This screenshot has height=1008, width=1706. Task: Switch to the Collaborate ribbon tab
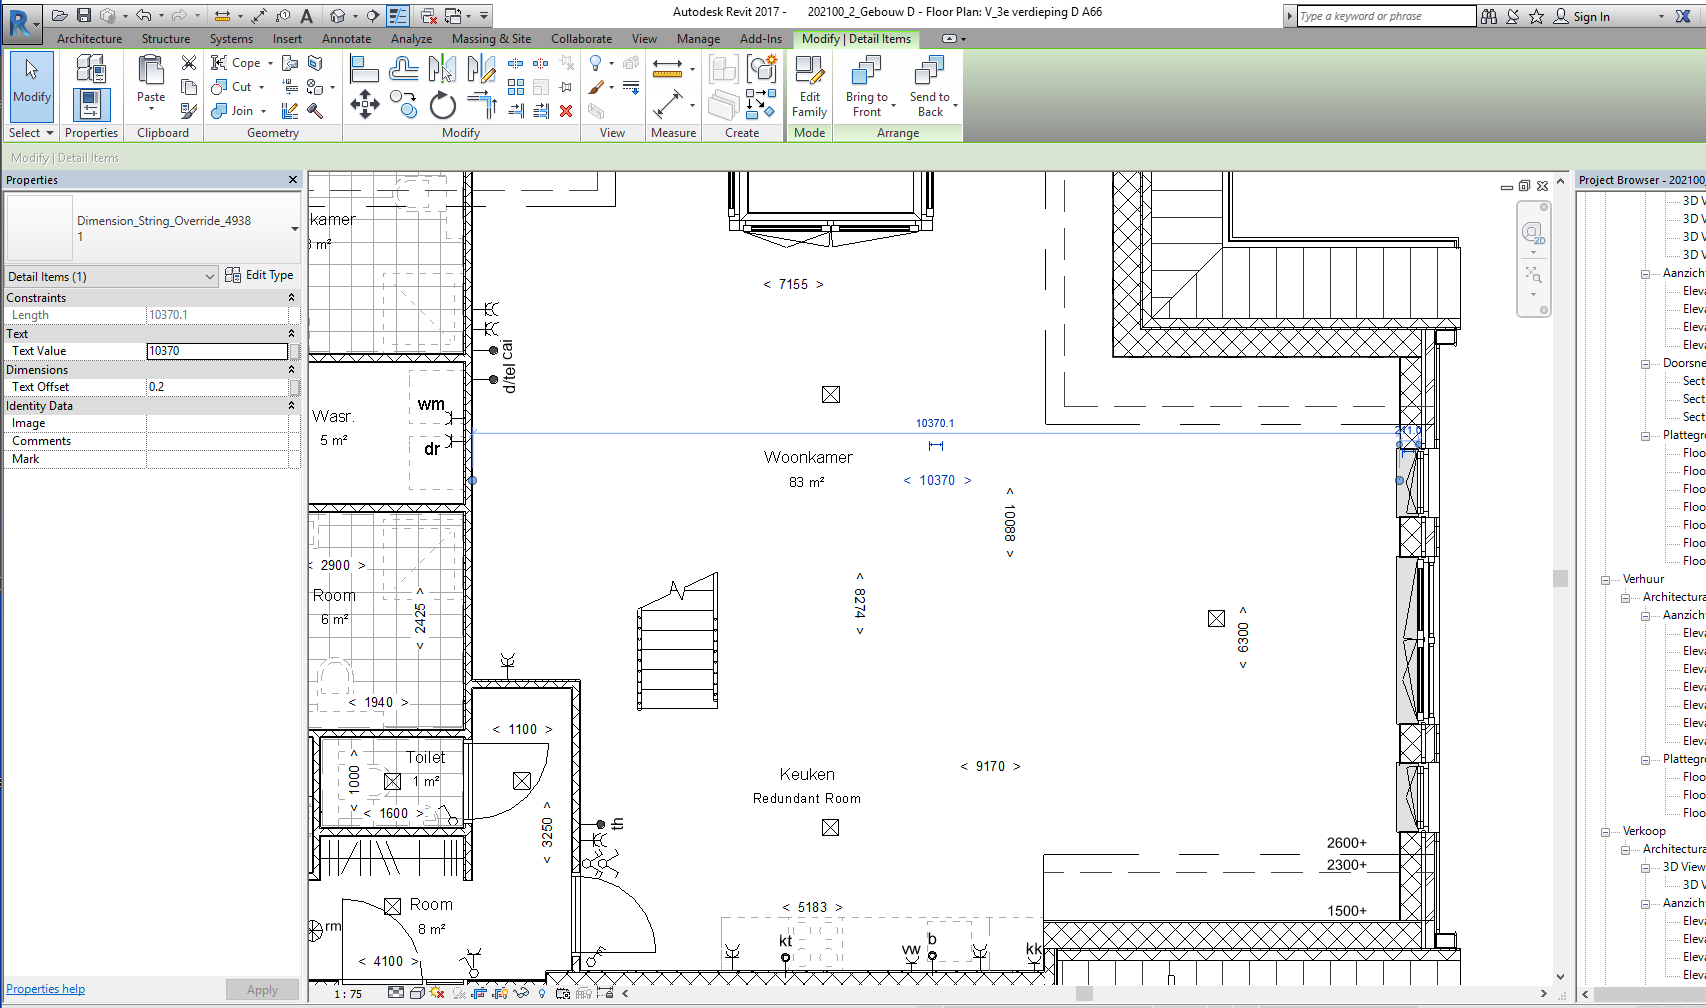[x=581, y=39]
